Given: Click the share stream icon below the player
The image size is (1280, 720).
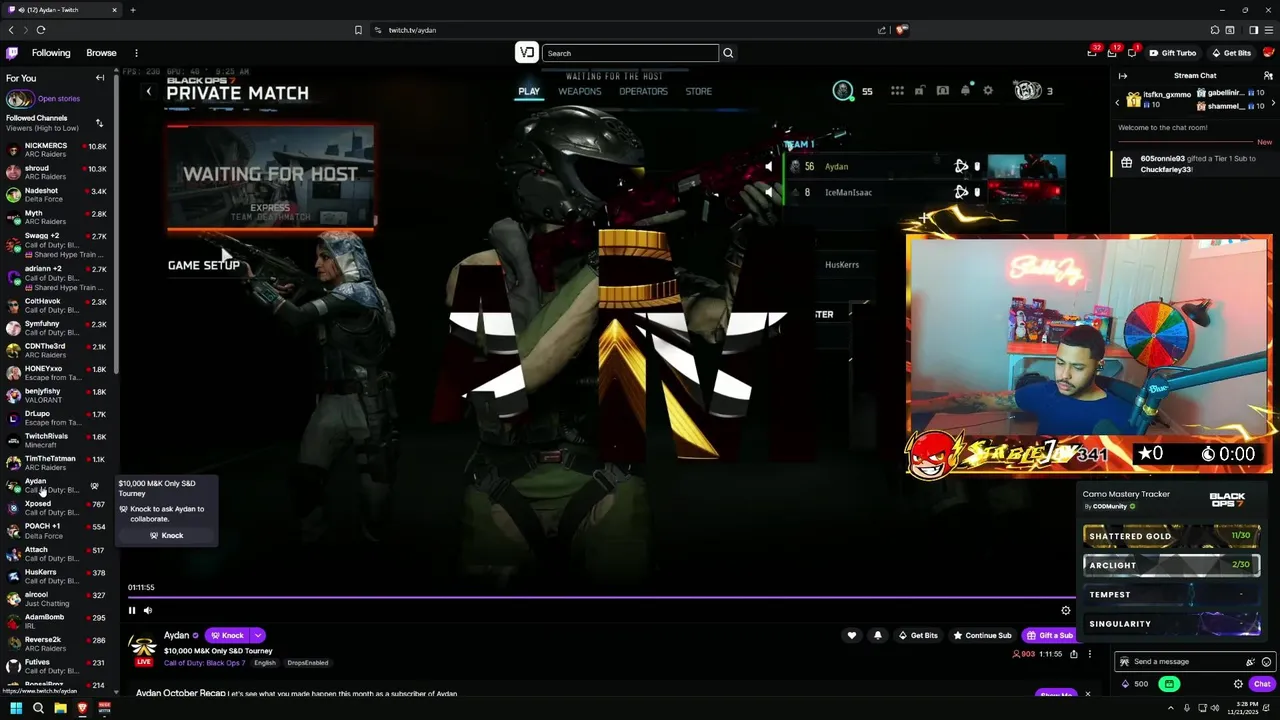Looking at the screenshot, I should point(1074,654).
